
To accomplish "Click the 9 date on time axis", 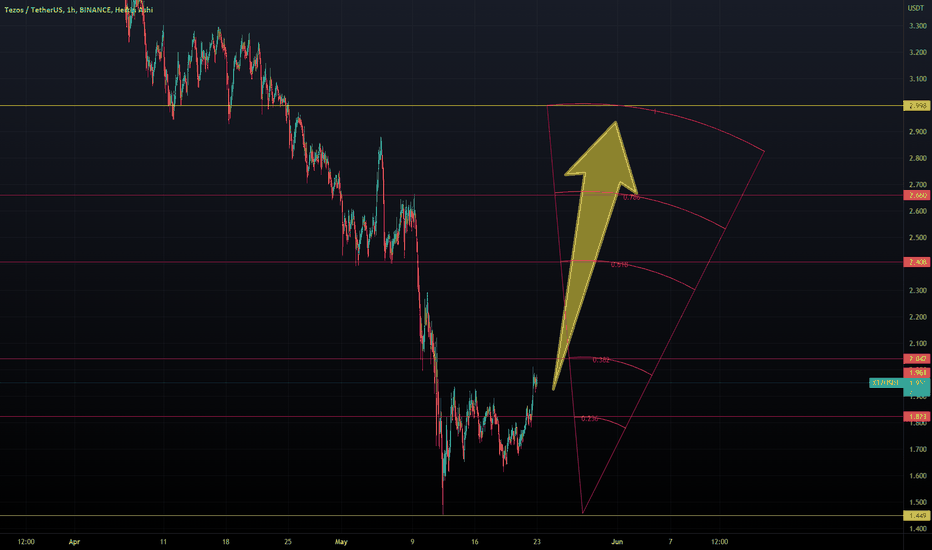I will (x=412, y=542).
